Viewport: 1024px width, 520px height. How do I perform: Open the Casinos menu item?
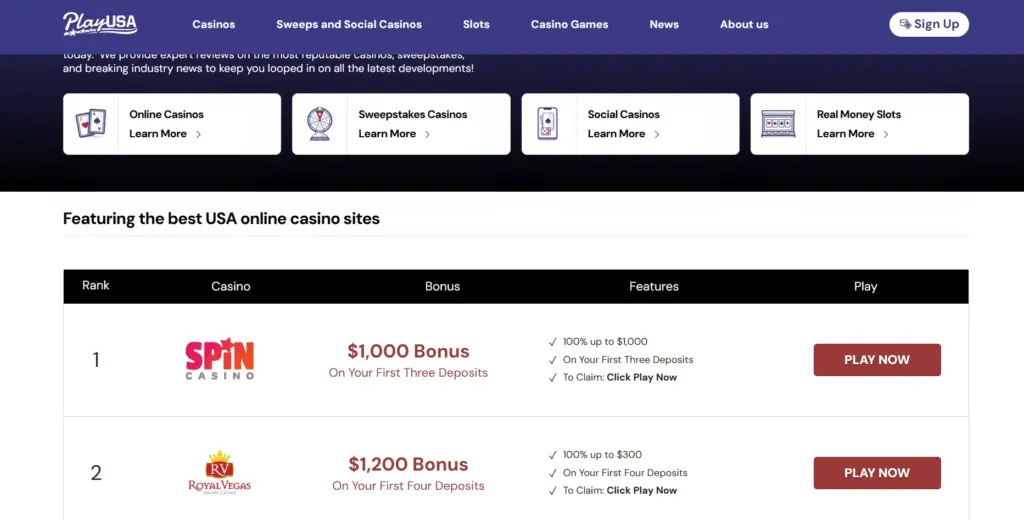pos(213,24)
